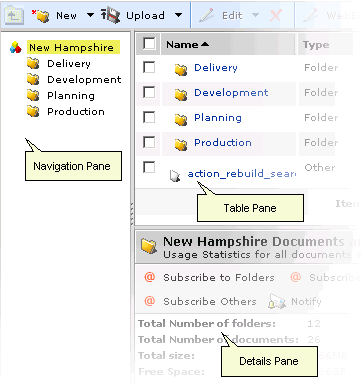Click the action_rebuild_search file icon
Image resolution: width=363 pixels, height=388 pixels.
coord(175,176)
